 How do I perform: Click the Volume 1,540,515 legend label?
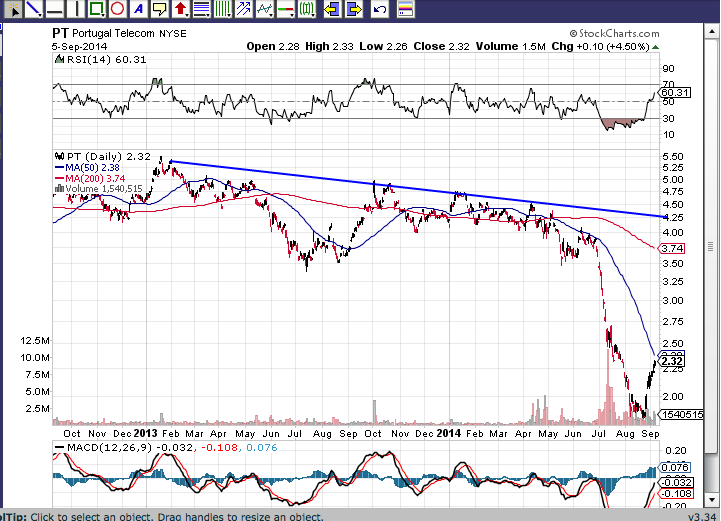coord(99,189)
